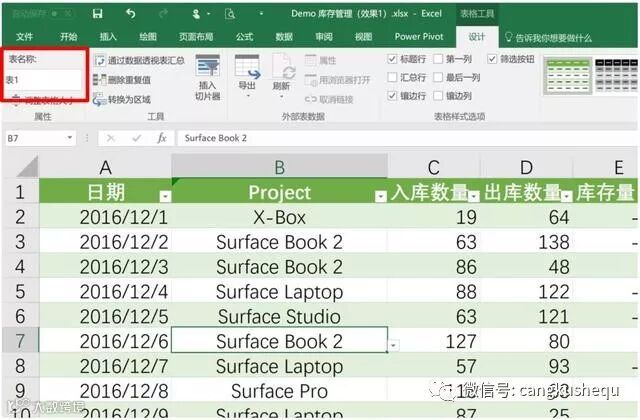
Task: Click the Undo arrow icon
Action: 131,14
